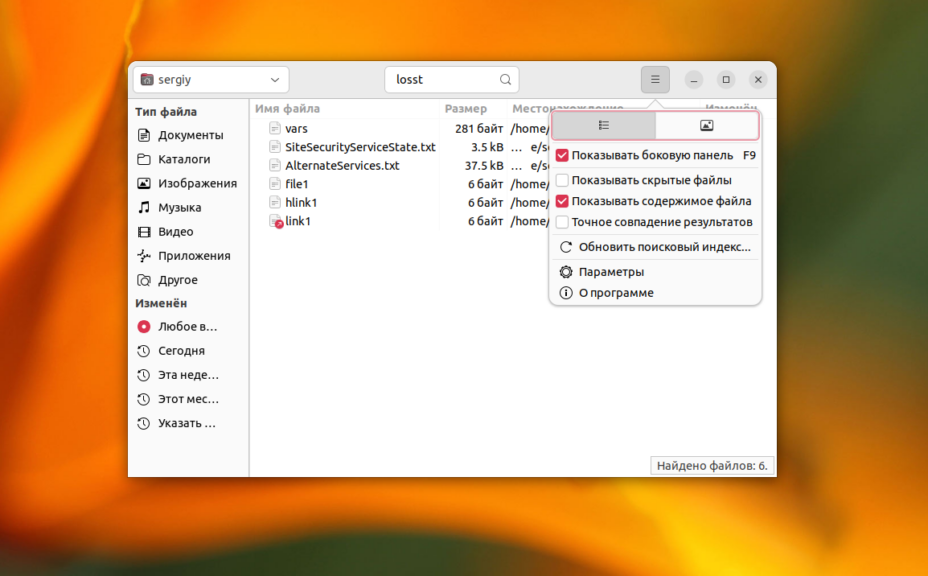Disable Показывать боковую панель checkbox
The image size is (928, 576).
[x=562, y=156]
